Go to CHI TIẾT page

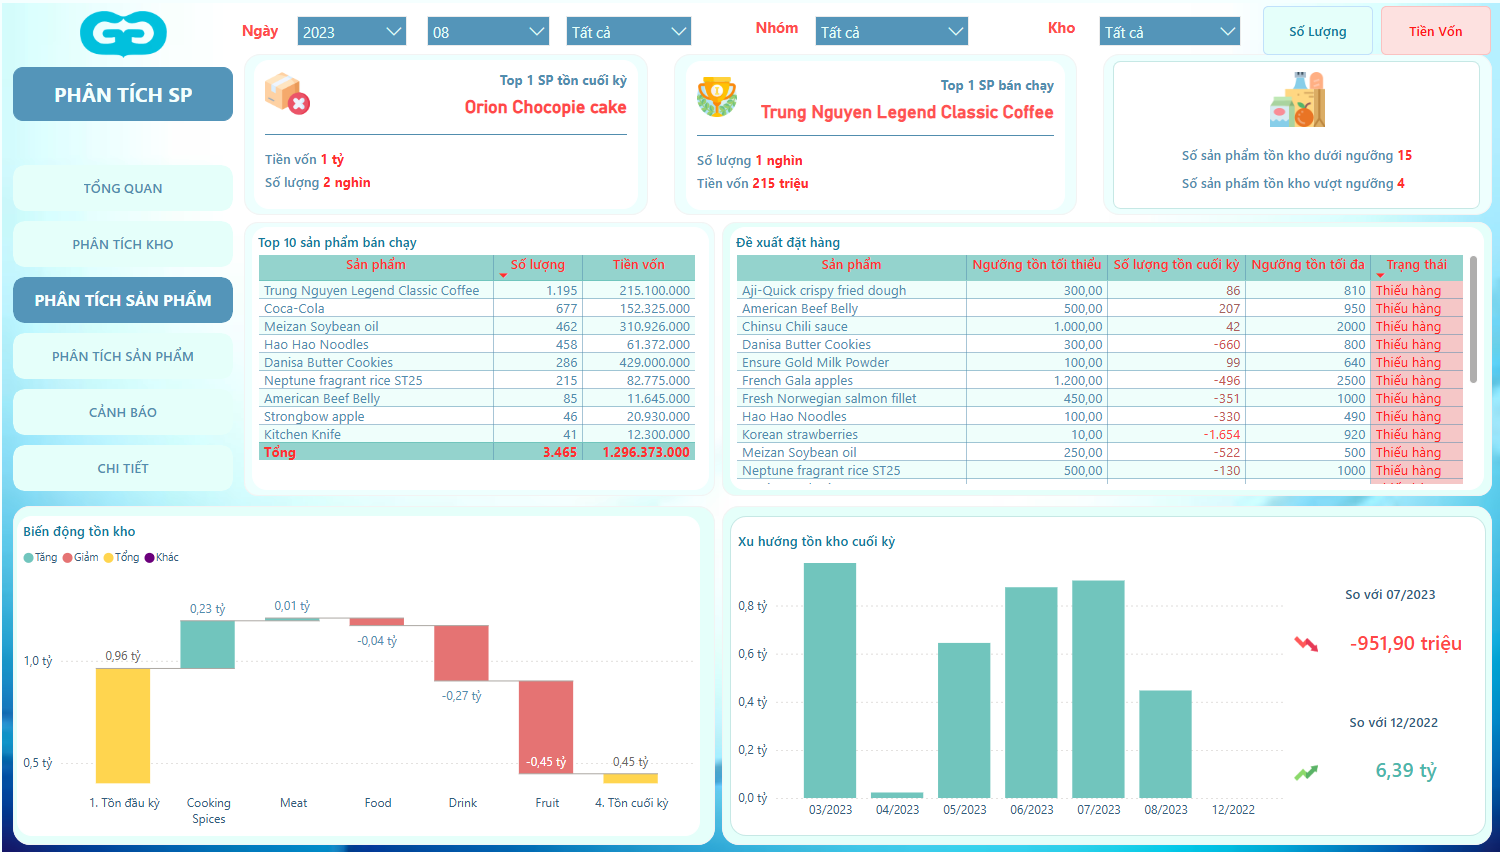123,468
